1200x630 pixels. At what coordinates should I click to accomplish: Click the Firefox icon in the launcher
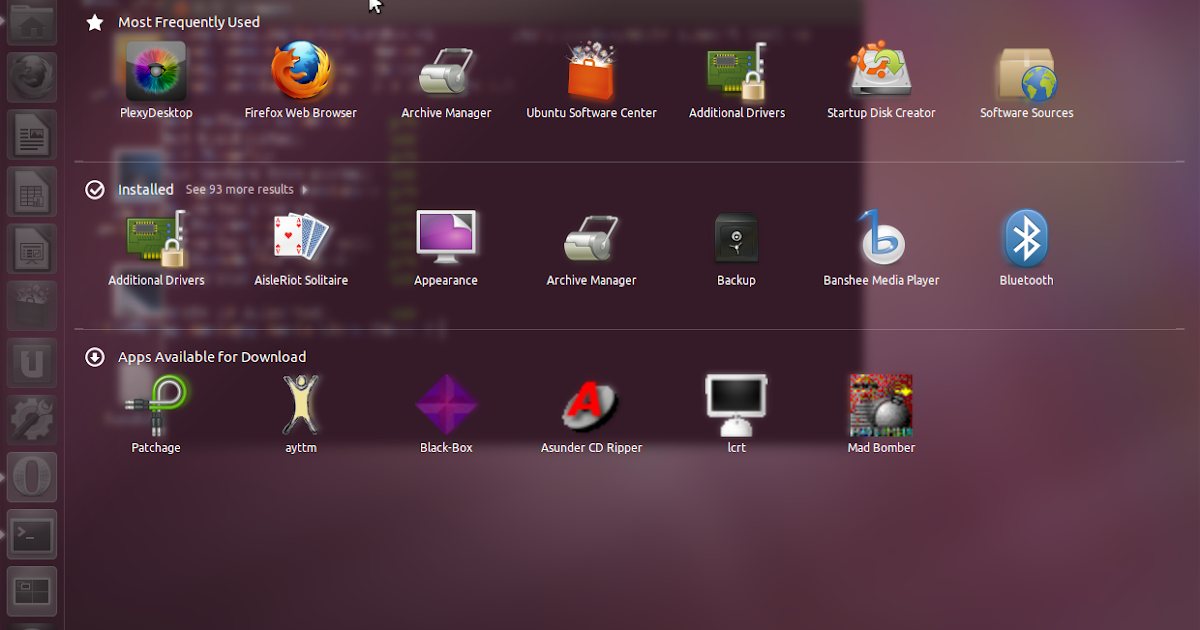coord(32,77)
